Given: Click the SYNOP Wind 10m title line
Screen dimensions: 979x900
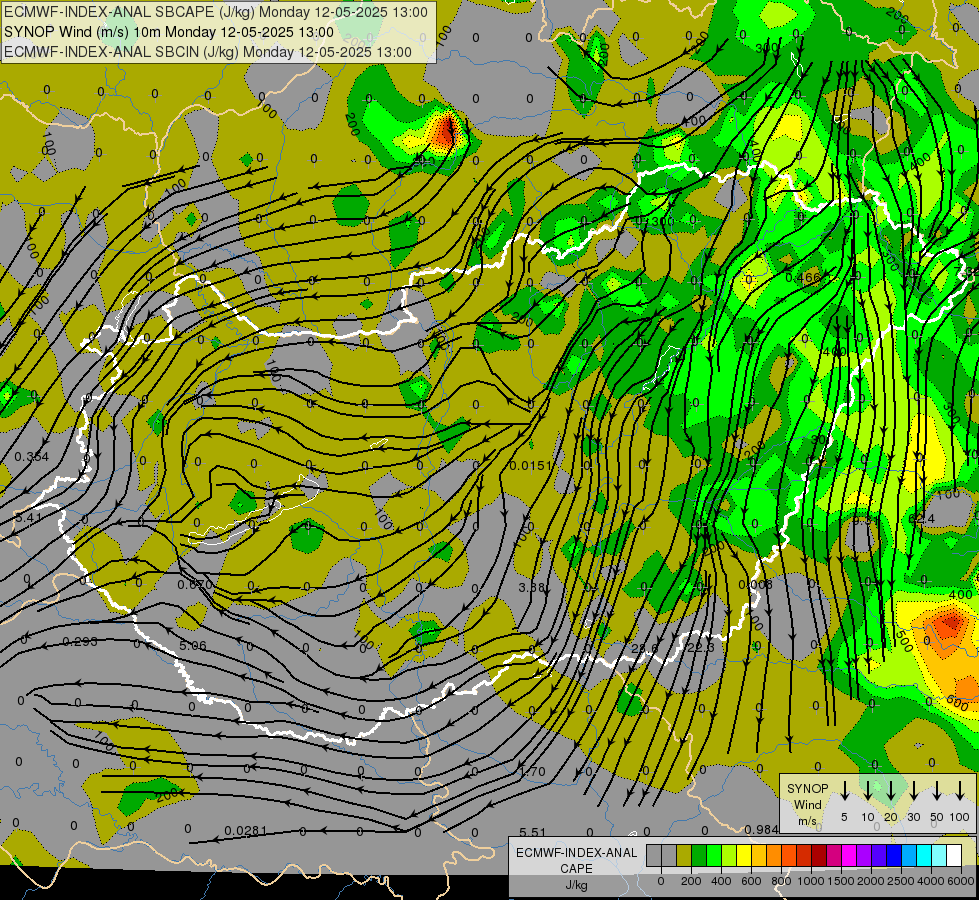Looking at the screenshot, I should (169, 32).
